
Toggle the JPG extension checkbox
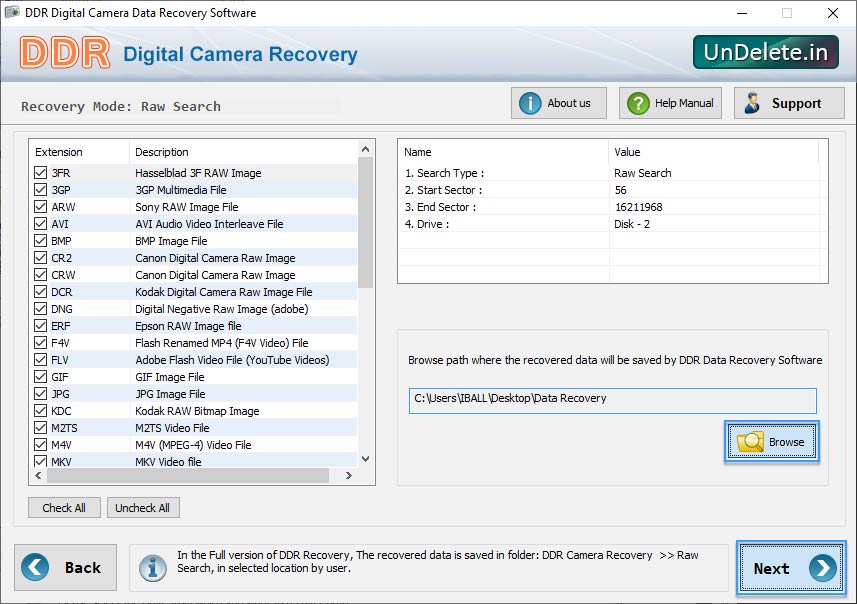click(40, 393)
